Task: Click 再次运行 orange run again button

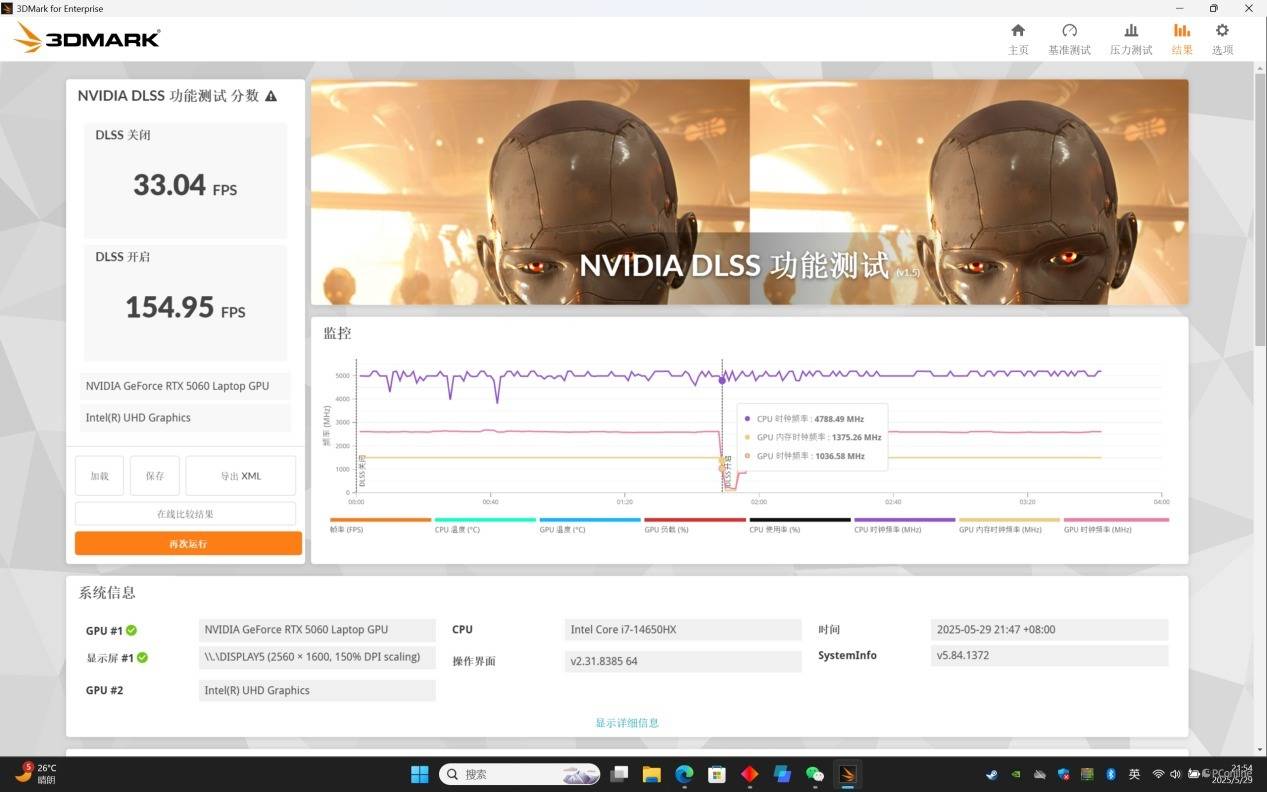Action: click(x=188, y=544)
